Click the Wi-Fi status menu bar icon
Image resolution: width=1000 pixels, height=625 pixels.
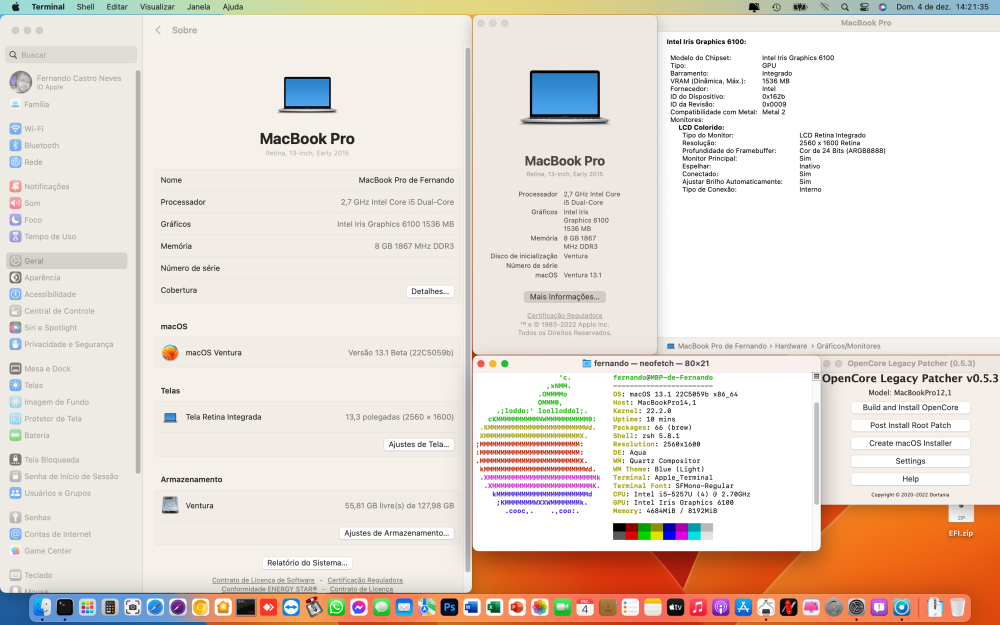[x=824, y=7]
